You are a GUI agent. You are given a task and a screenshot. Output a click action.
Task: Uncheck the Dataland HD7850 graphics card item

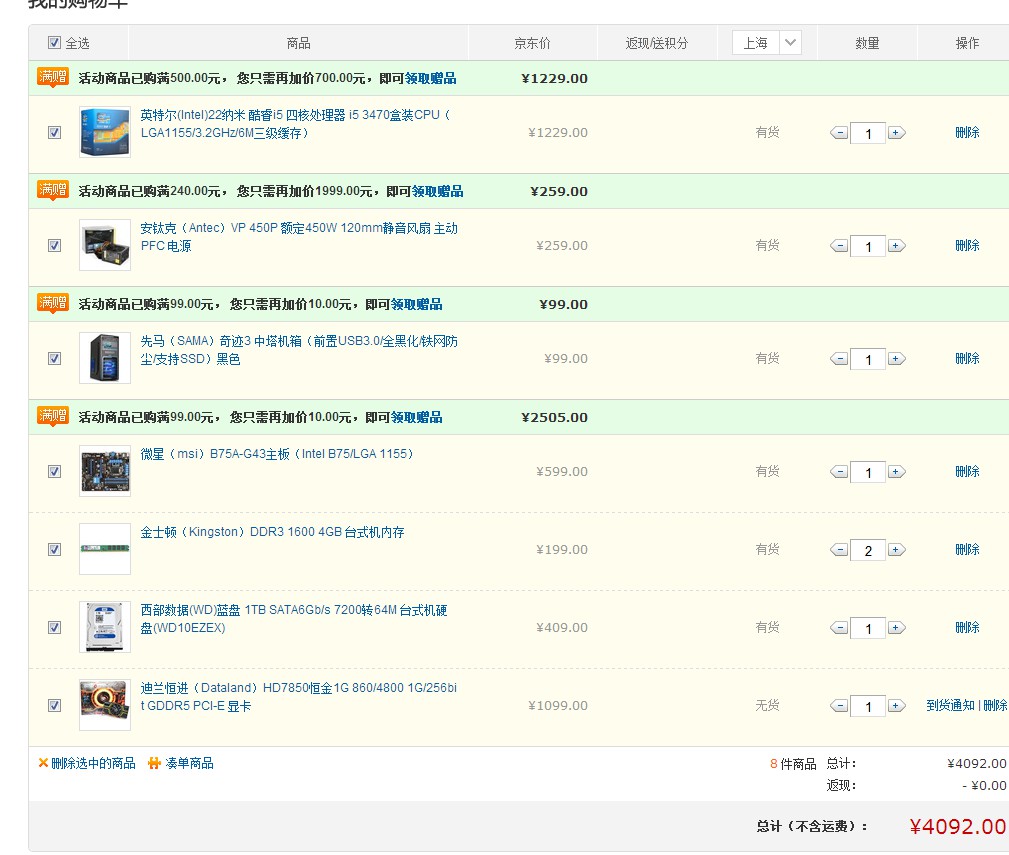(55, 705)
